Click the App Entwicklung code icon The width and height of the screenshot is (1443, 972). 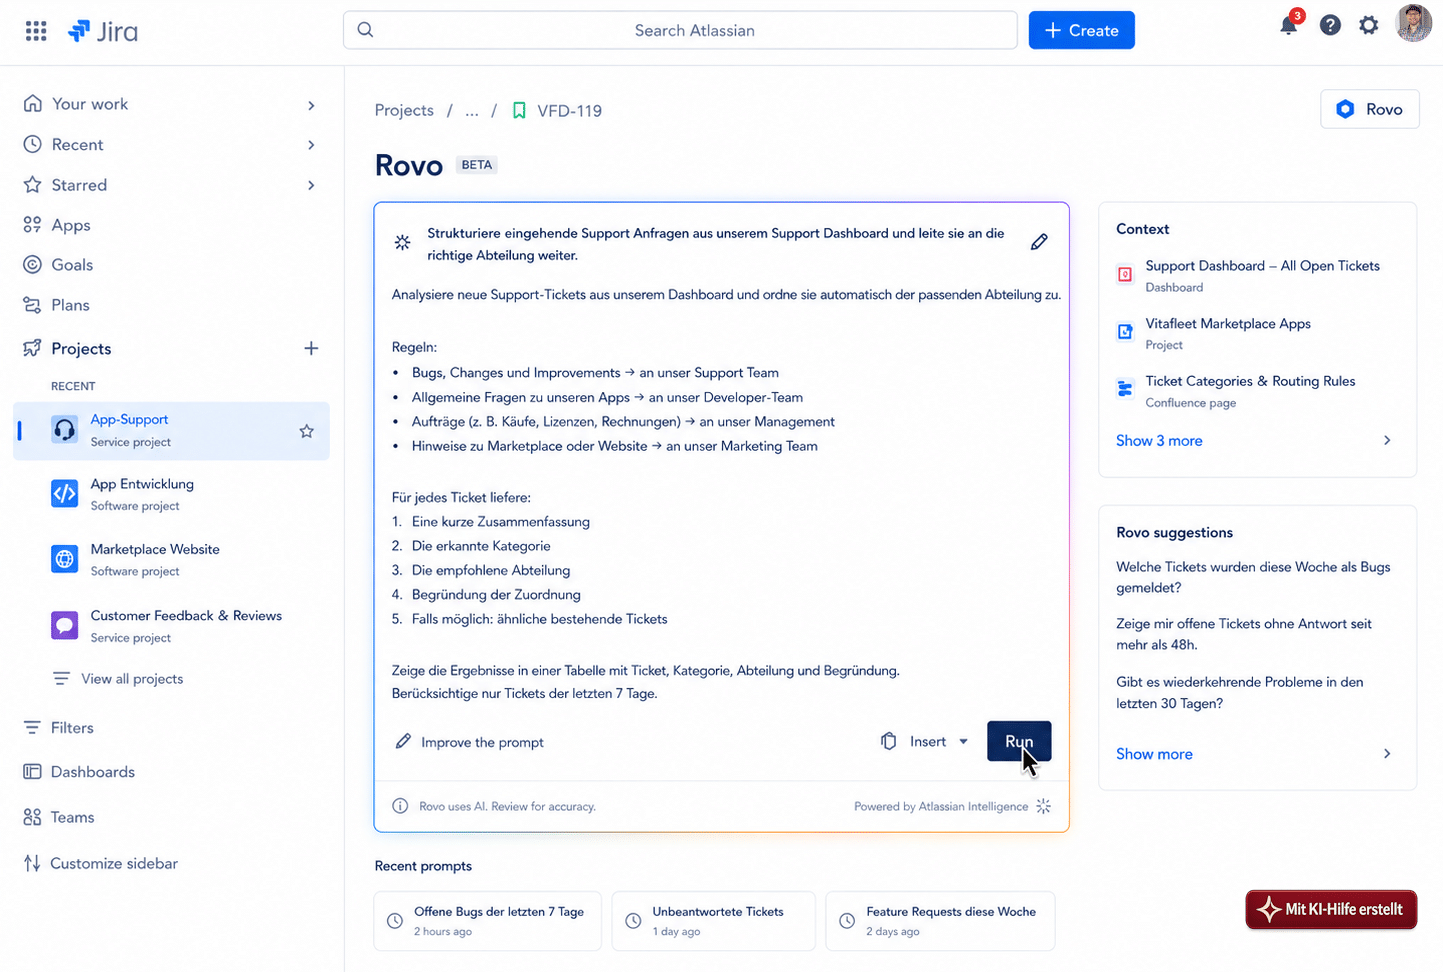[65, 493]
